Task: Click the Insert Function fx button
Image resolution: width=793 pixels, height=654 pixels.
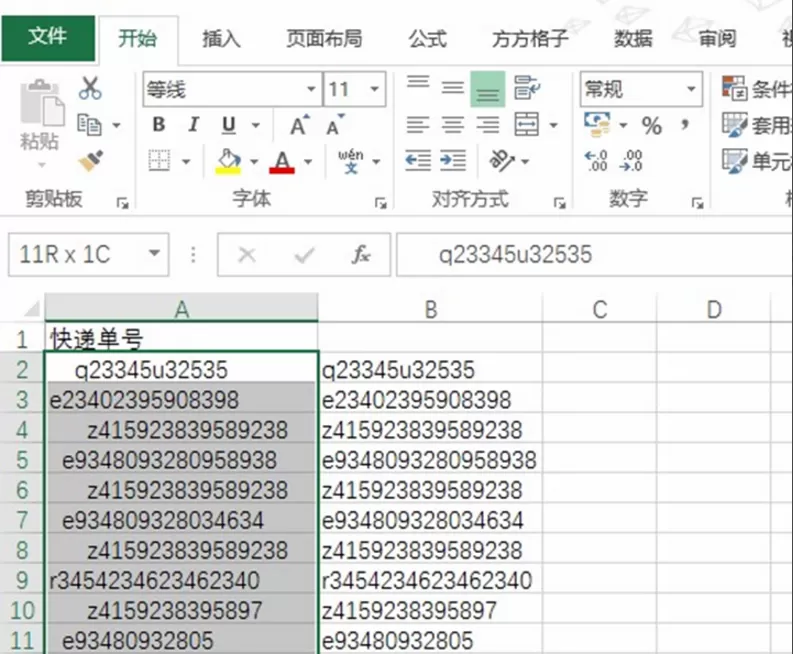Action: click(361, 254)
